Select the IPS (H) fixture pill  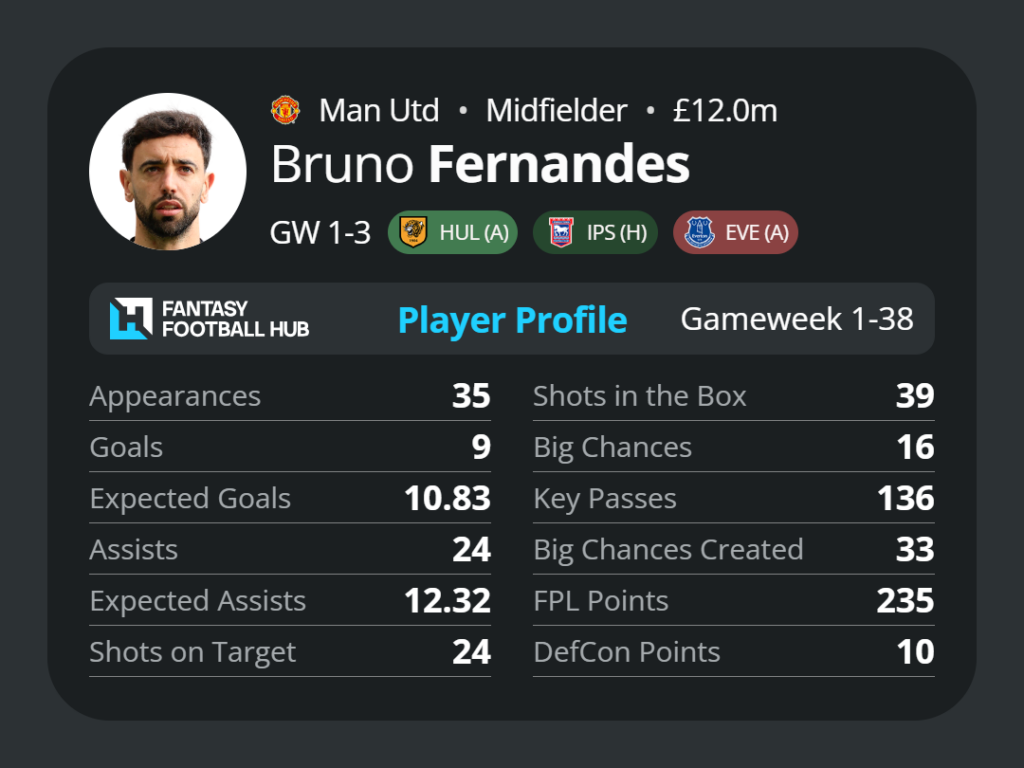(595, 232)
